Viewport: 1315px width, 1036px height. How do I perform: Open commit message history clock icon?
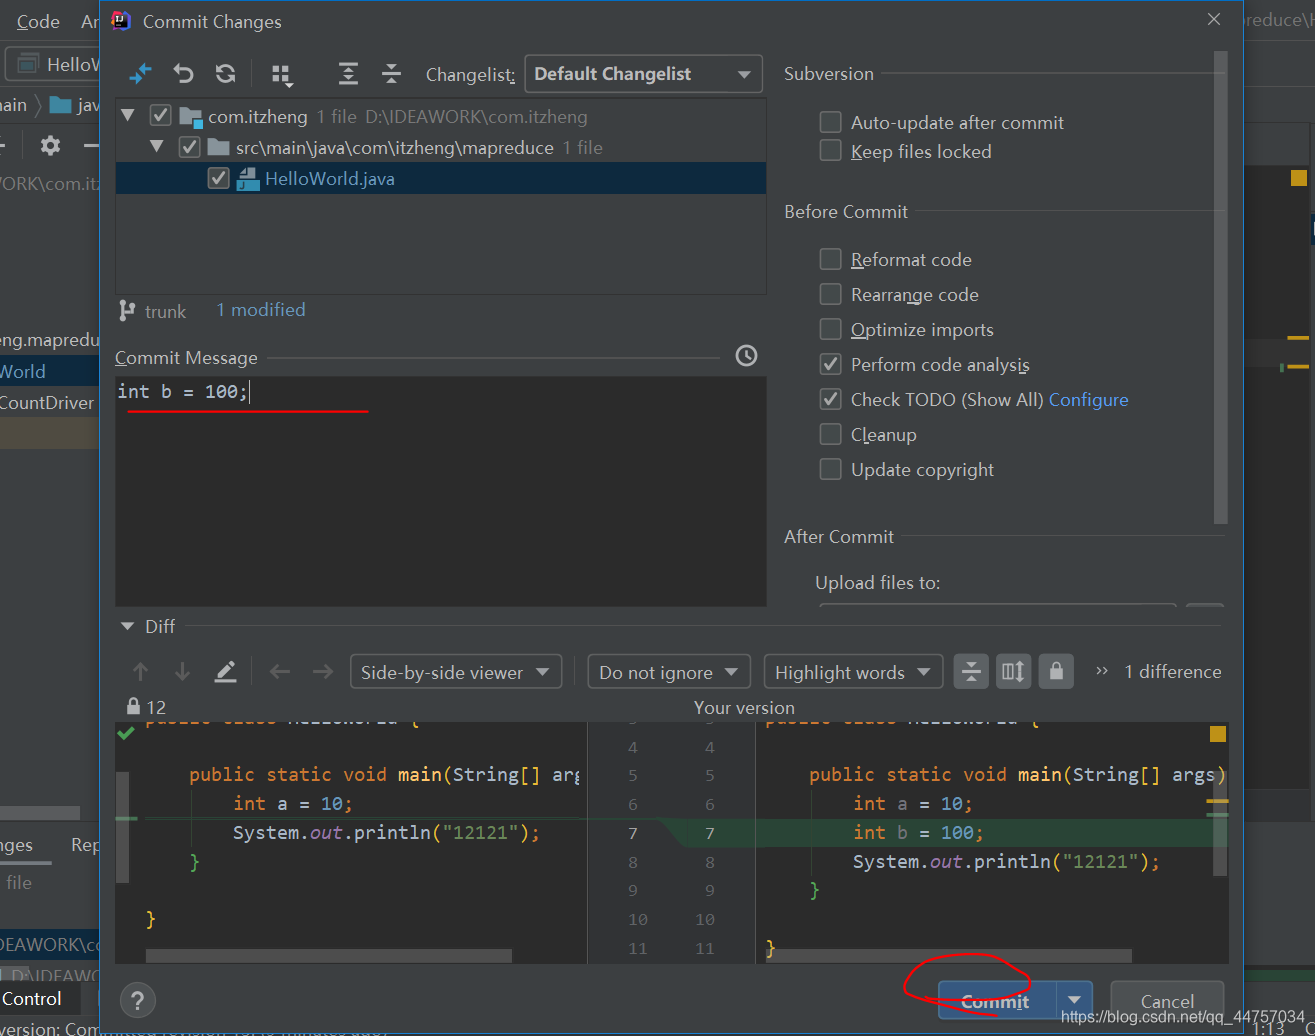tap(746, 356)
